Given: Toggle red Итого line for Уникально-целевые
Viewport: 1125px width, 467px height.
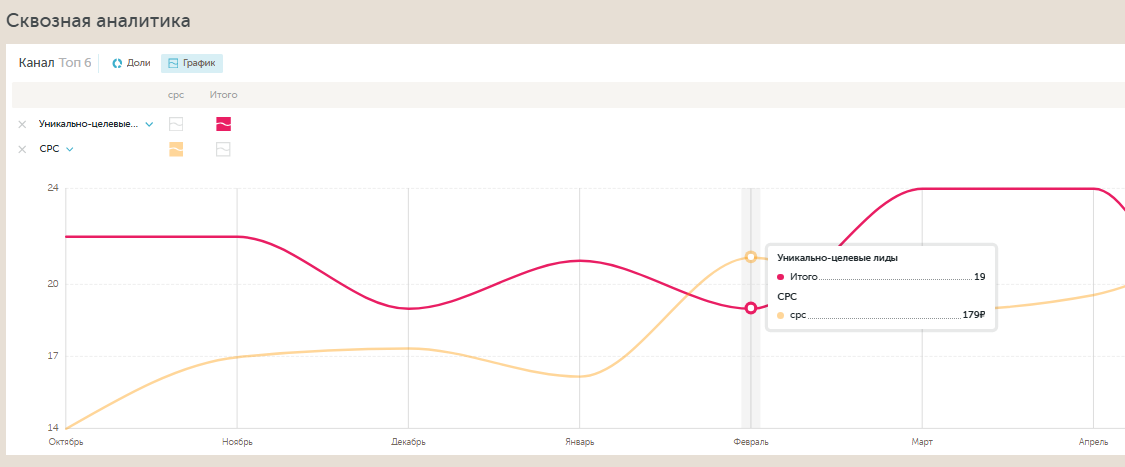Looking at the screenshot, I should click(x=223, y=124).
